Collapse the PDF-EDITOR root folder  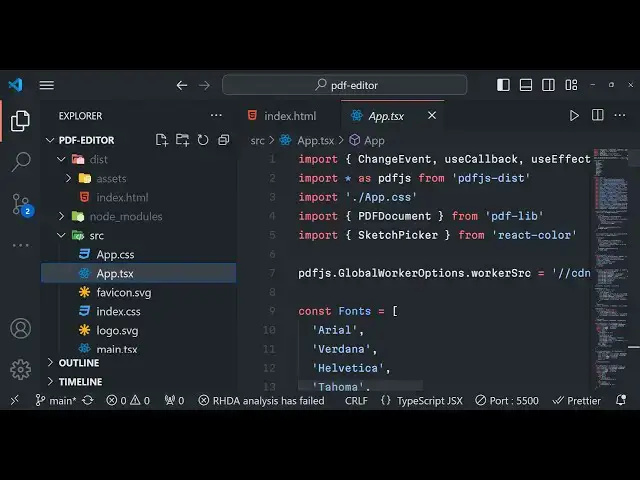click(50, 140)
